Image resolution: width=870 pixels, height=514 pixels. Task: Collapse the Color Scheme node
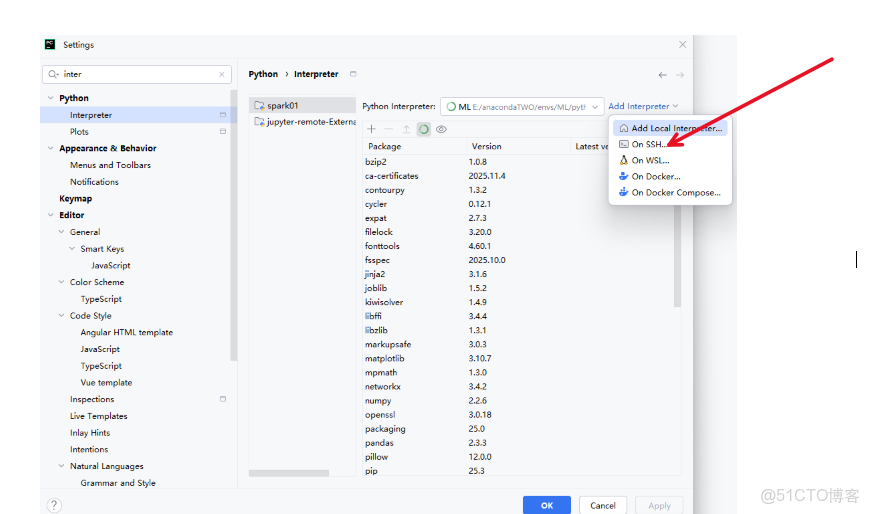pos(61,281)
